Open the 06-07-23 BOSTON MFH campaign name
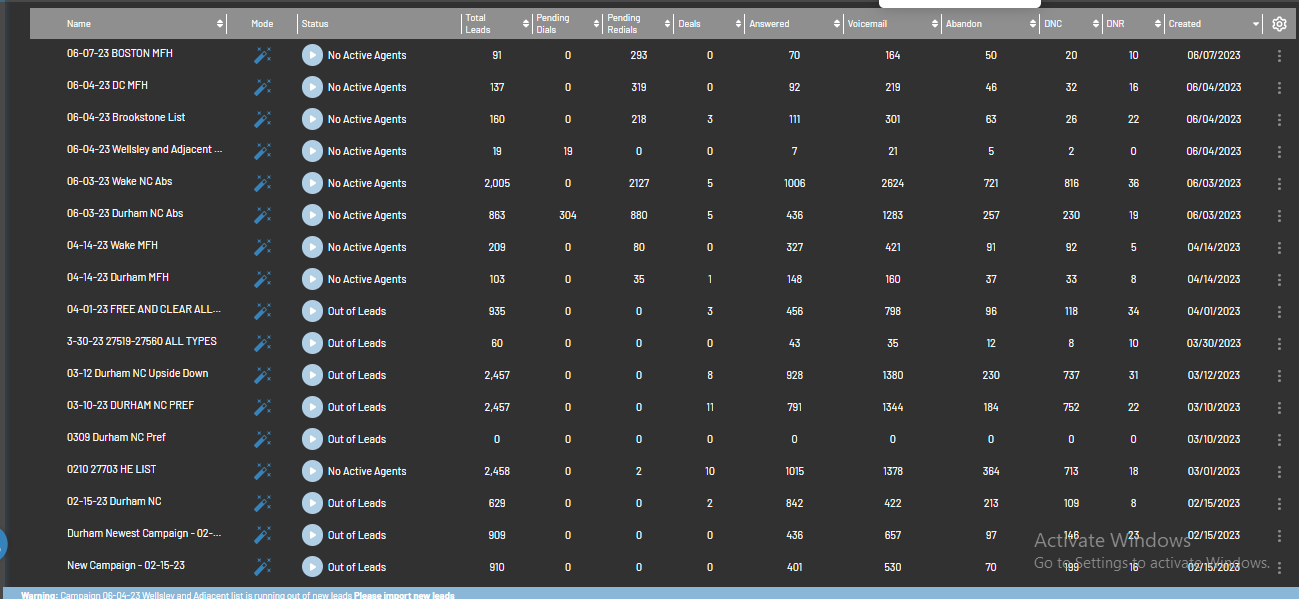Image resolution: width=1299 pixels, height=599 pixels. [120, 54]
